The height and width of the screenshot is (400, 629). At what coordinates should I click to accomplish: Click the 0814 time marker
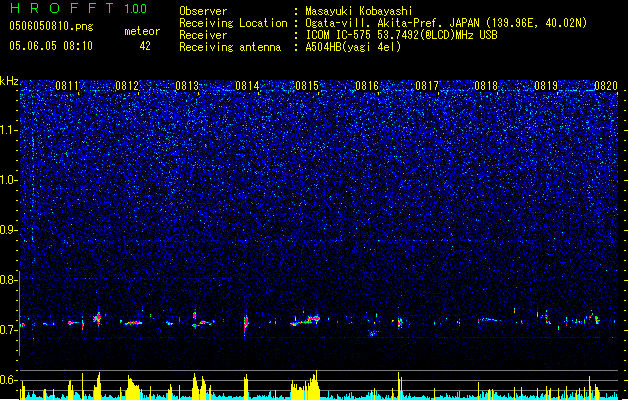(x=247, y=86)
